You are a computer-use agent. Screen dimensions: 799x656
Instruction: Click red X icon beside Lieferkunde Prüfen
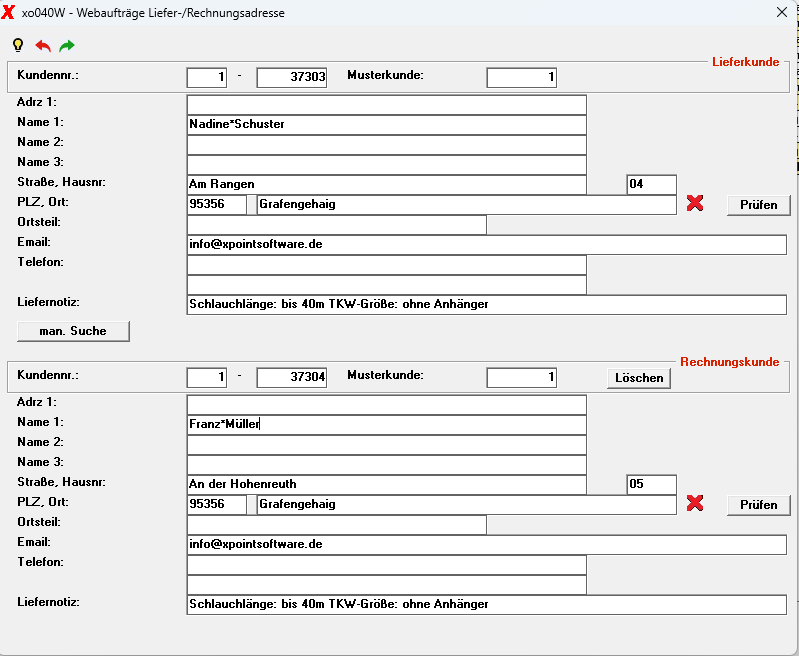tap(695, 203)
